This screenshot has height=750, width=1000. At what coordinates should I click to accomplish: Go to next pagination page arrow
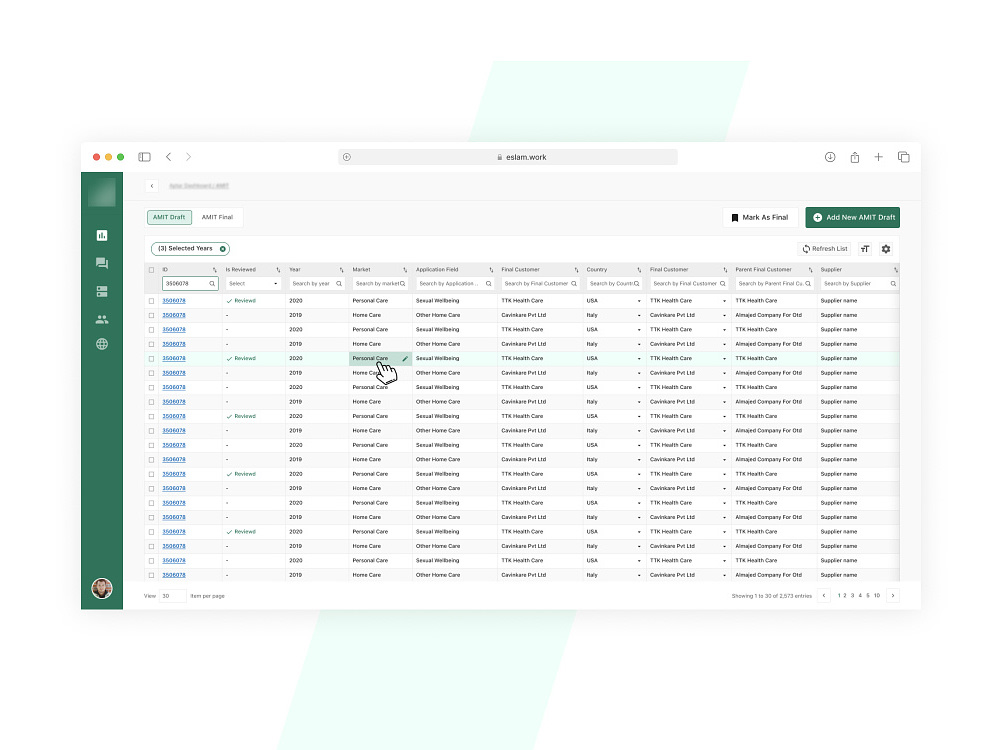(x=893, y=596)
